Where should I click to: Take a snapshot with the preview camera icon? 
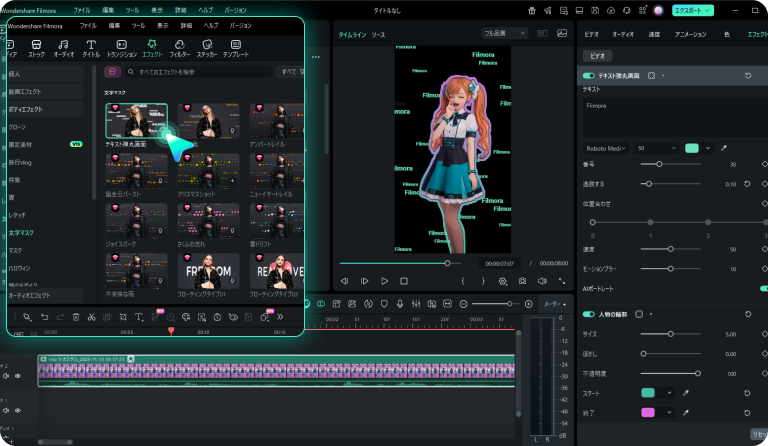click(x=522, y=282)
